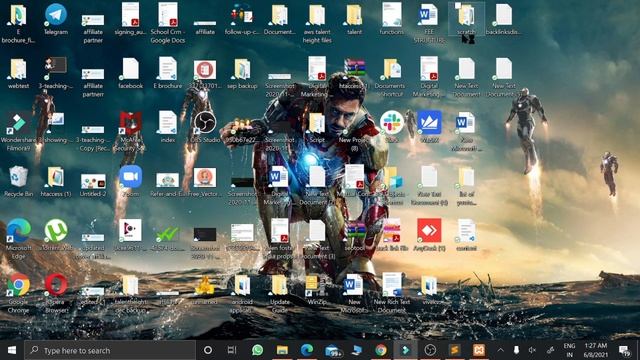This screenshot has height=360, width=640.
Task: Unmute the volume tray icon
Action: coord(532,350)
